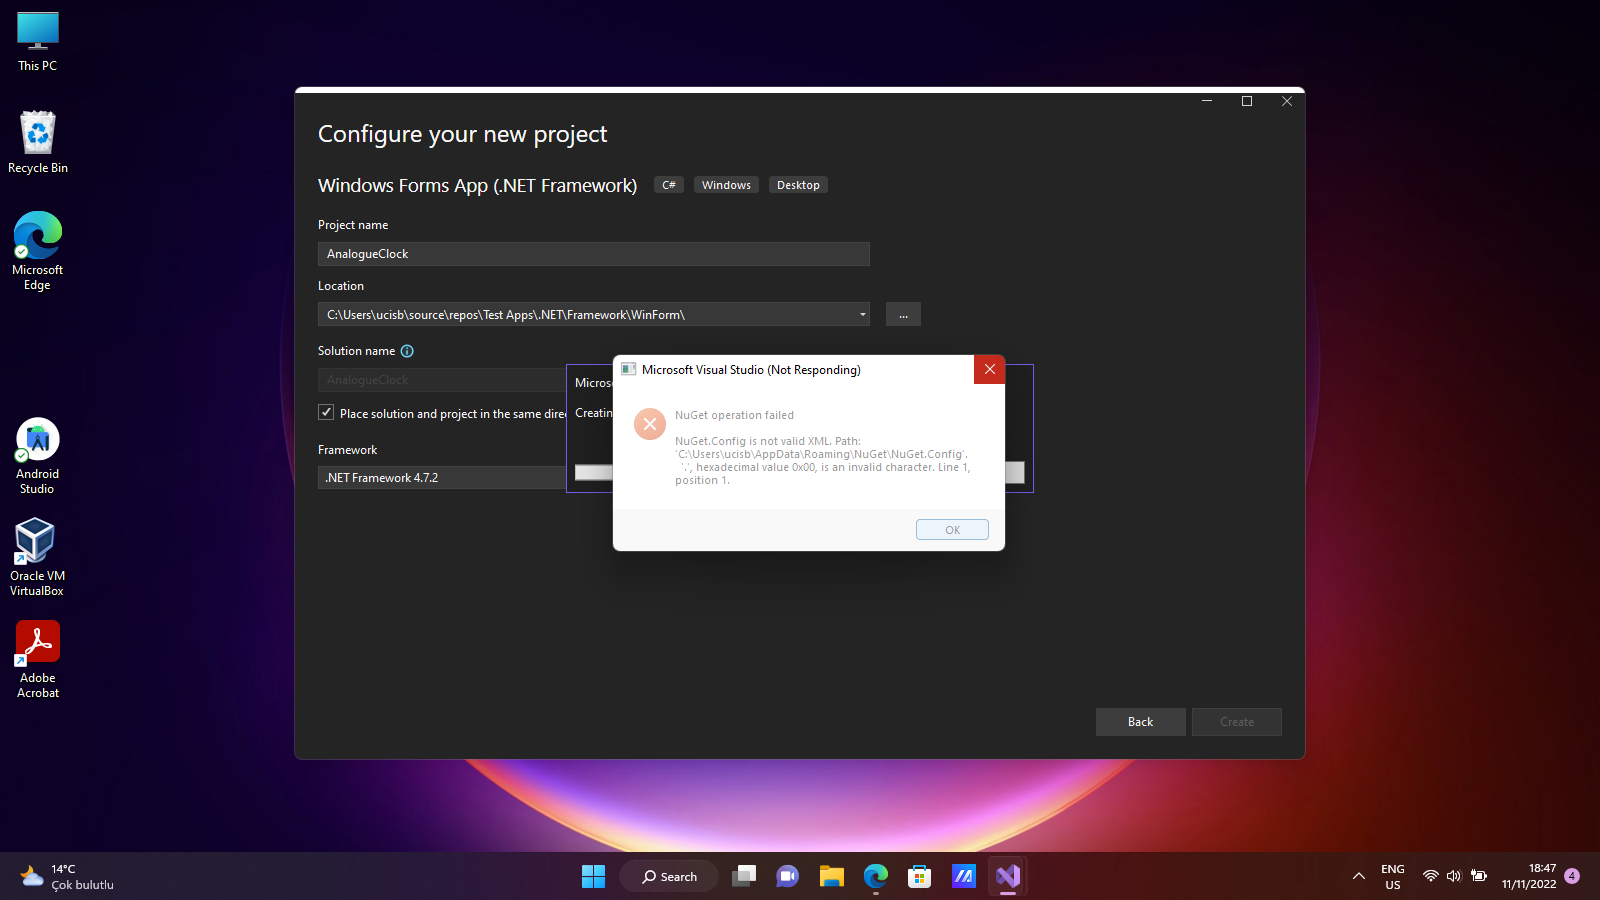Open the notification badge showing 4
1600x900 pixels.
click(x=1572, y=876)
